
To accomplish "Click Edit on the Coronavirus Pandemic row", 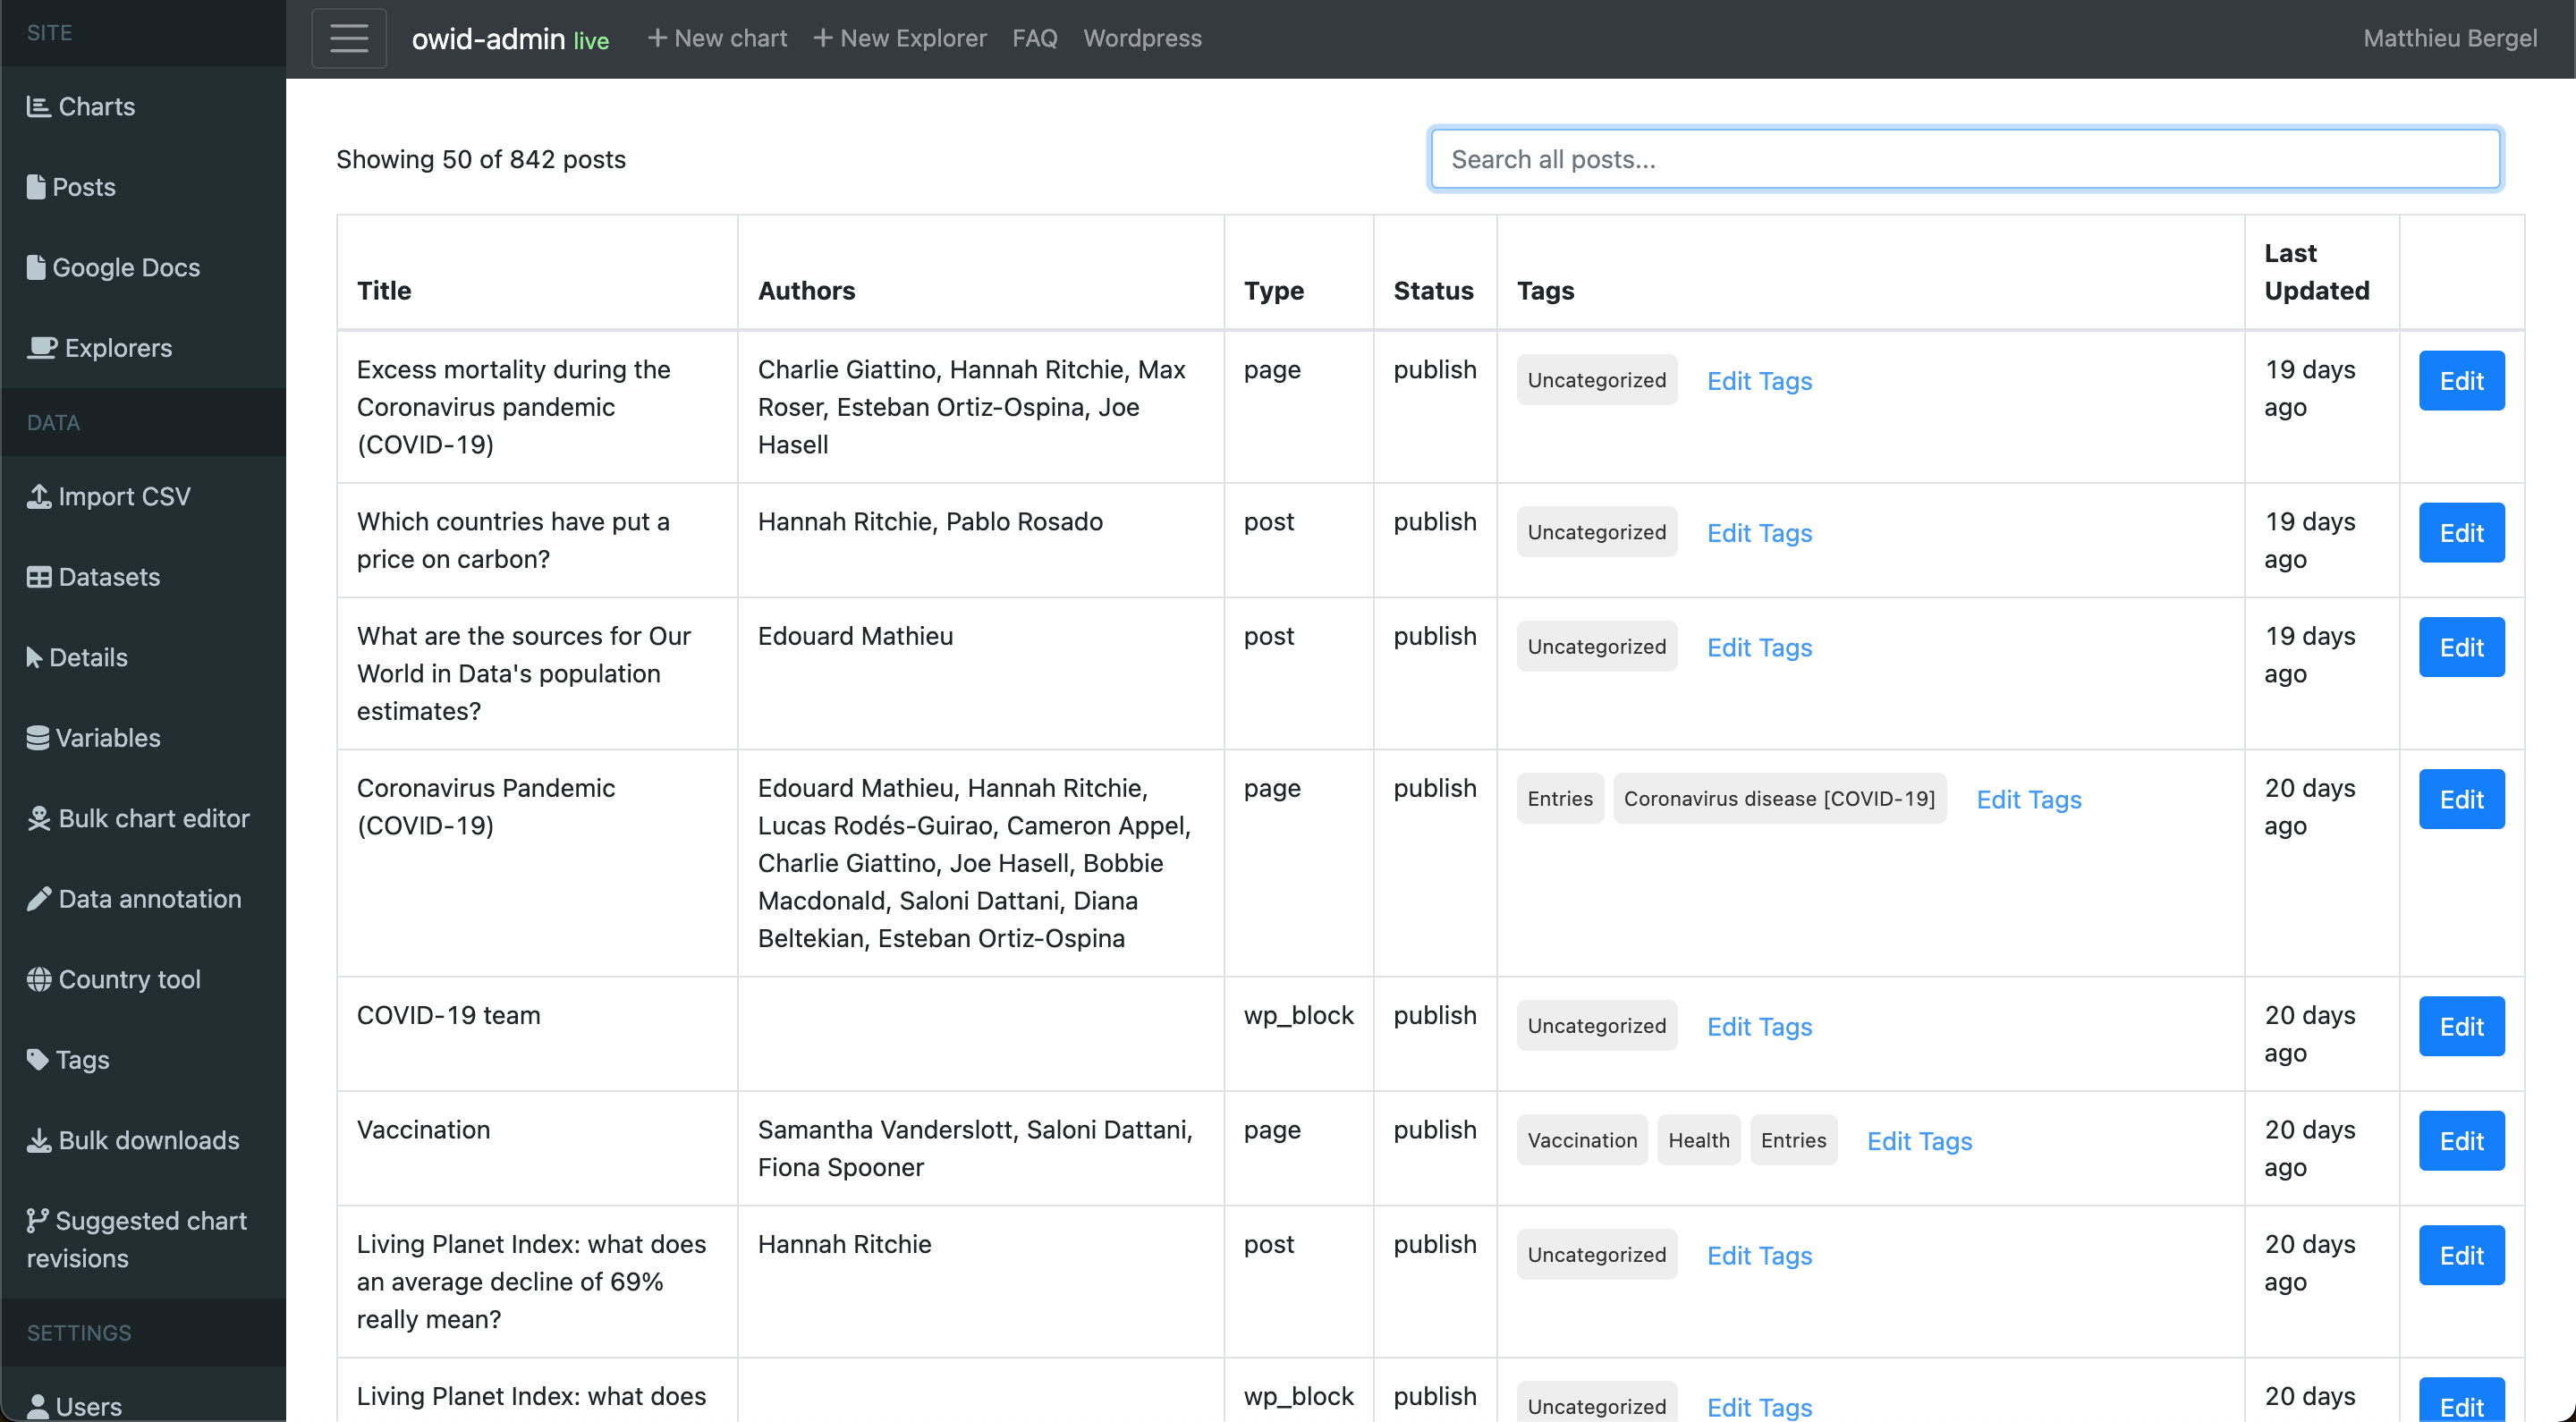I will pyautogui.click(x=2461, y=799).
